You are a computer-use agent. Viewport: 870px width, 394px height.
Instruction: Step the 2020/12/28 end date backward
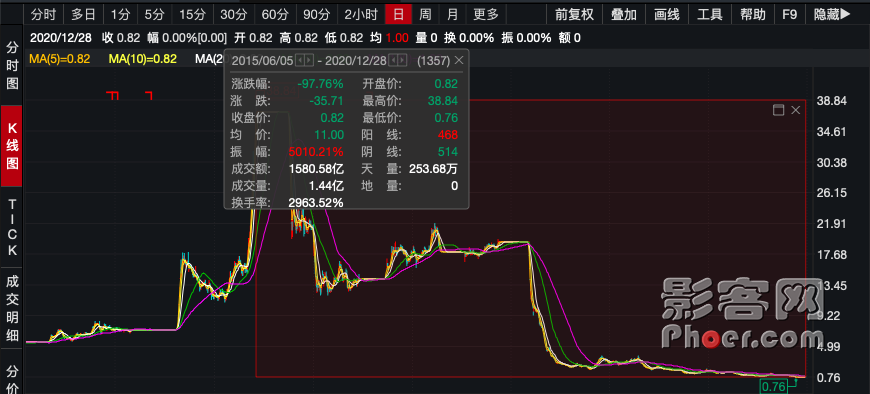393,60
